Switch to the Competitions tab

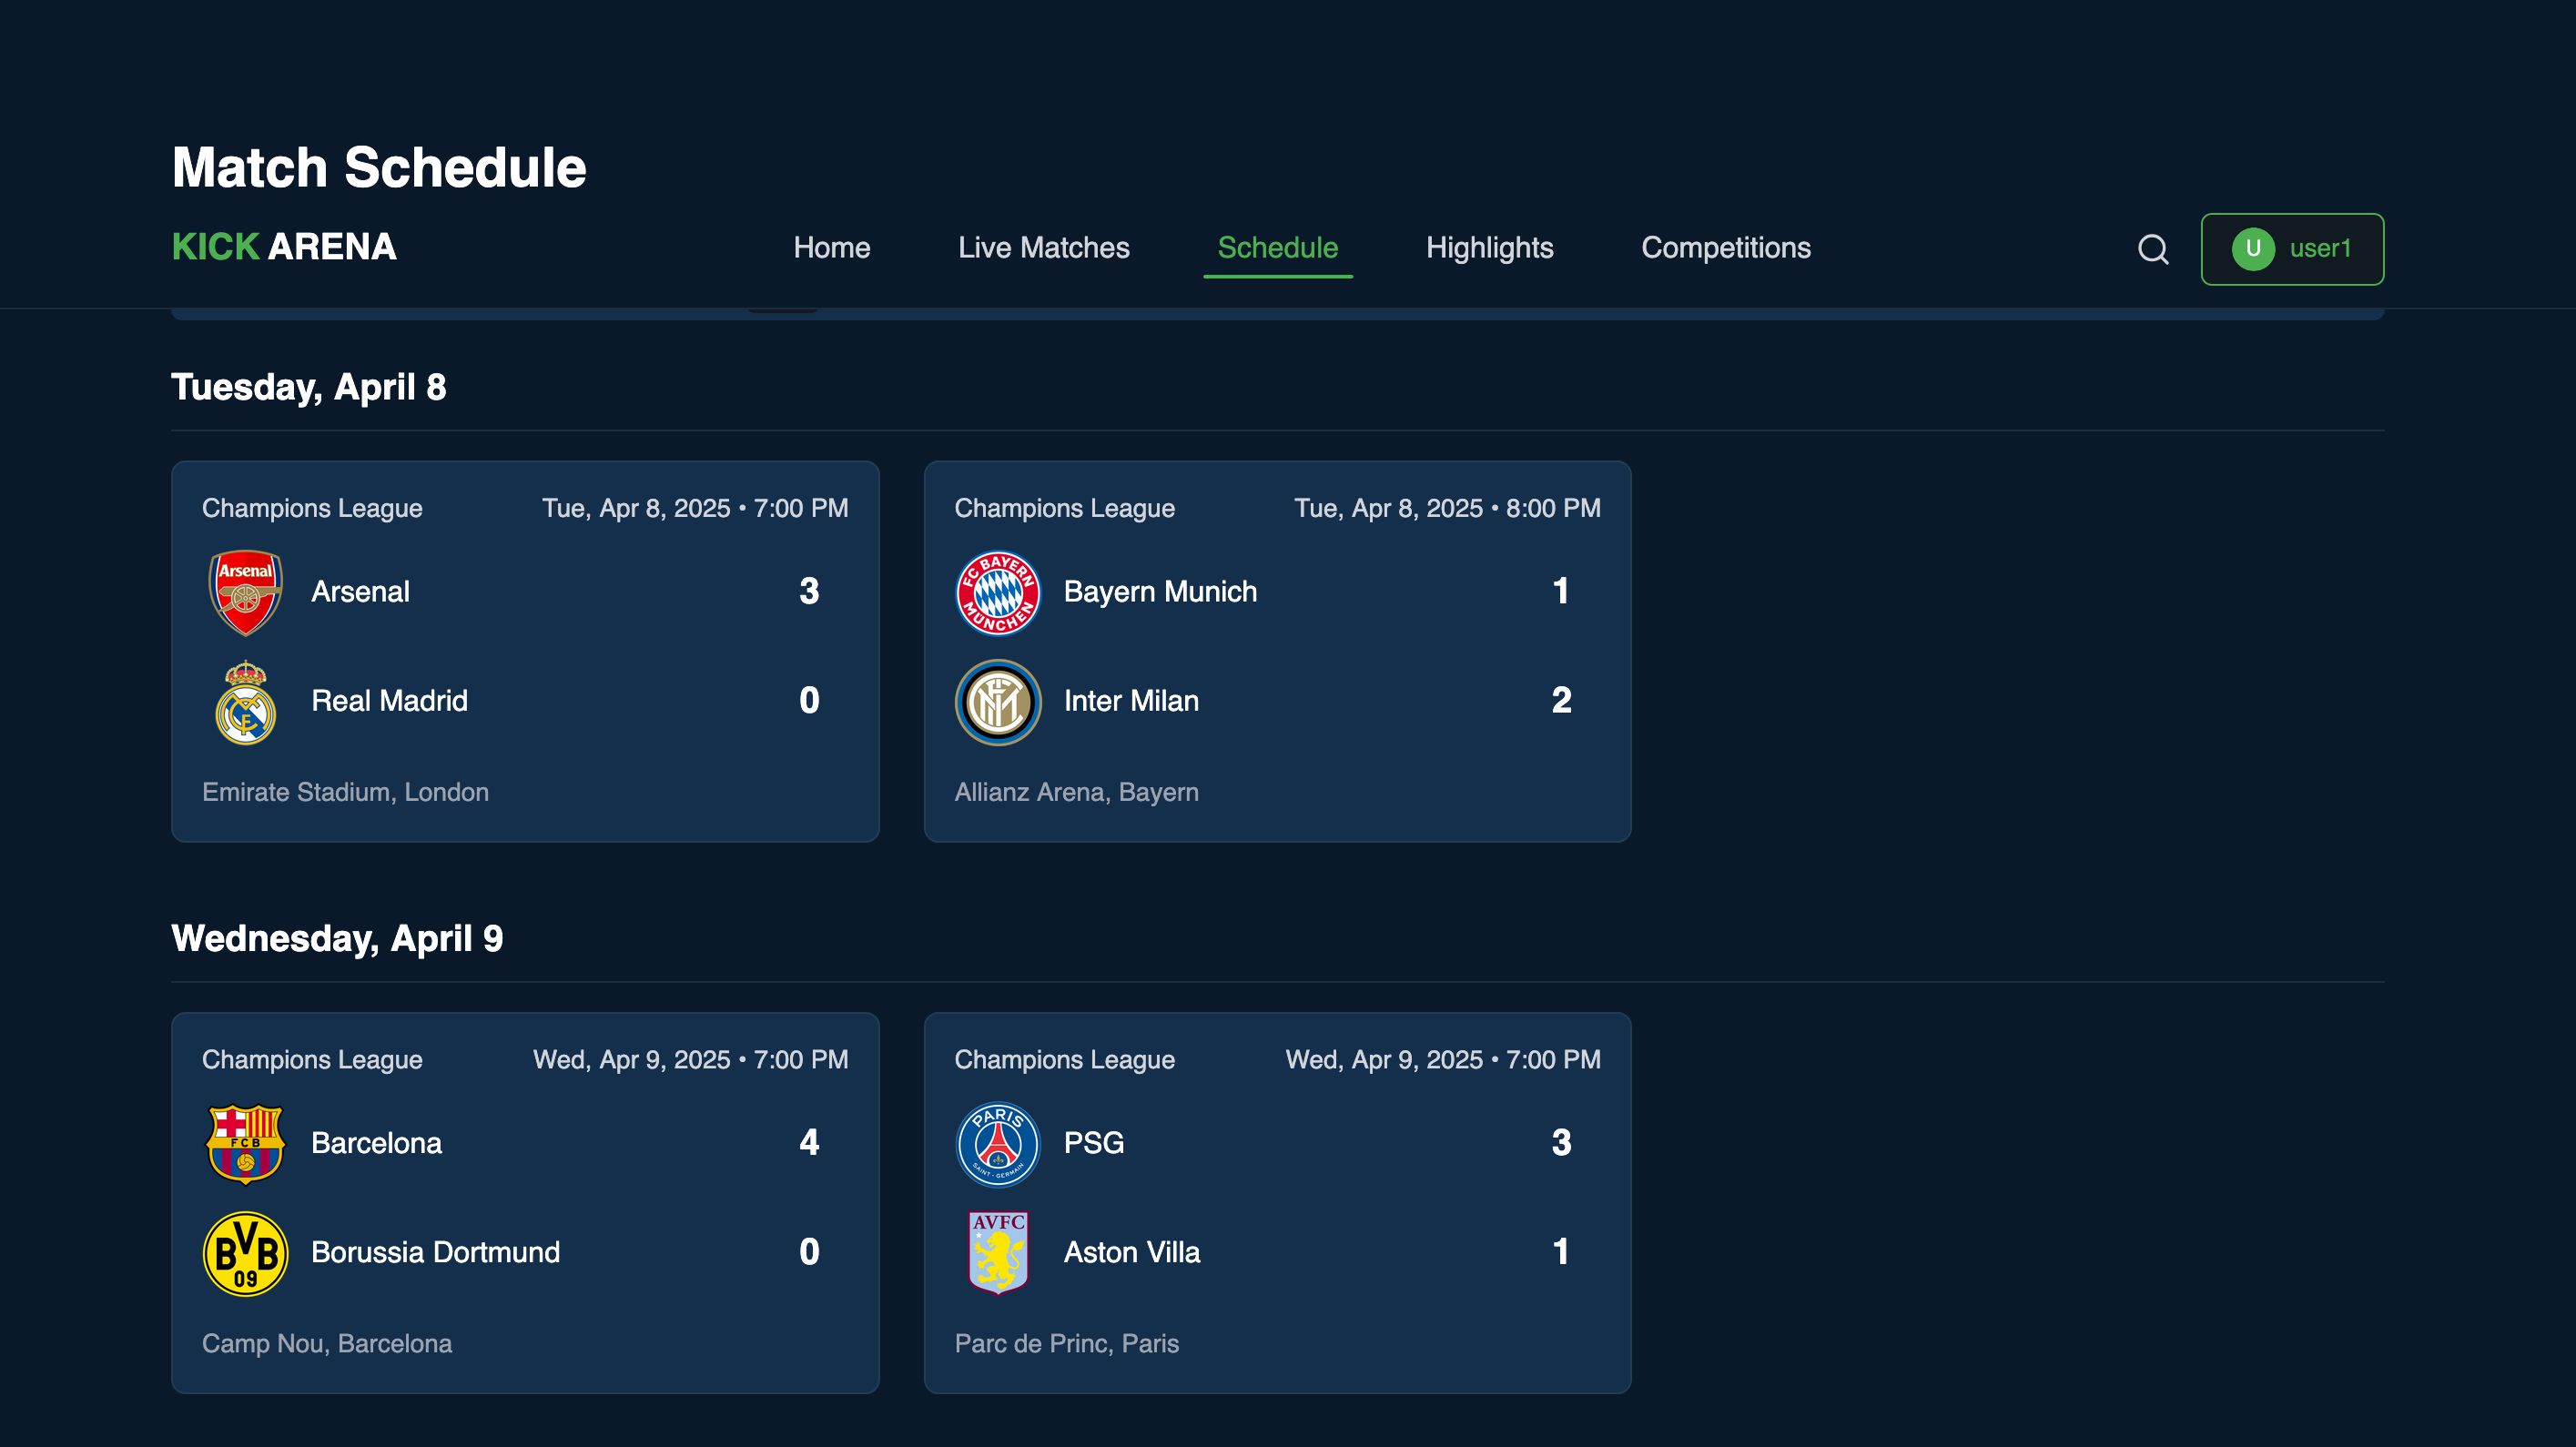[1725, 248]
